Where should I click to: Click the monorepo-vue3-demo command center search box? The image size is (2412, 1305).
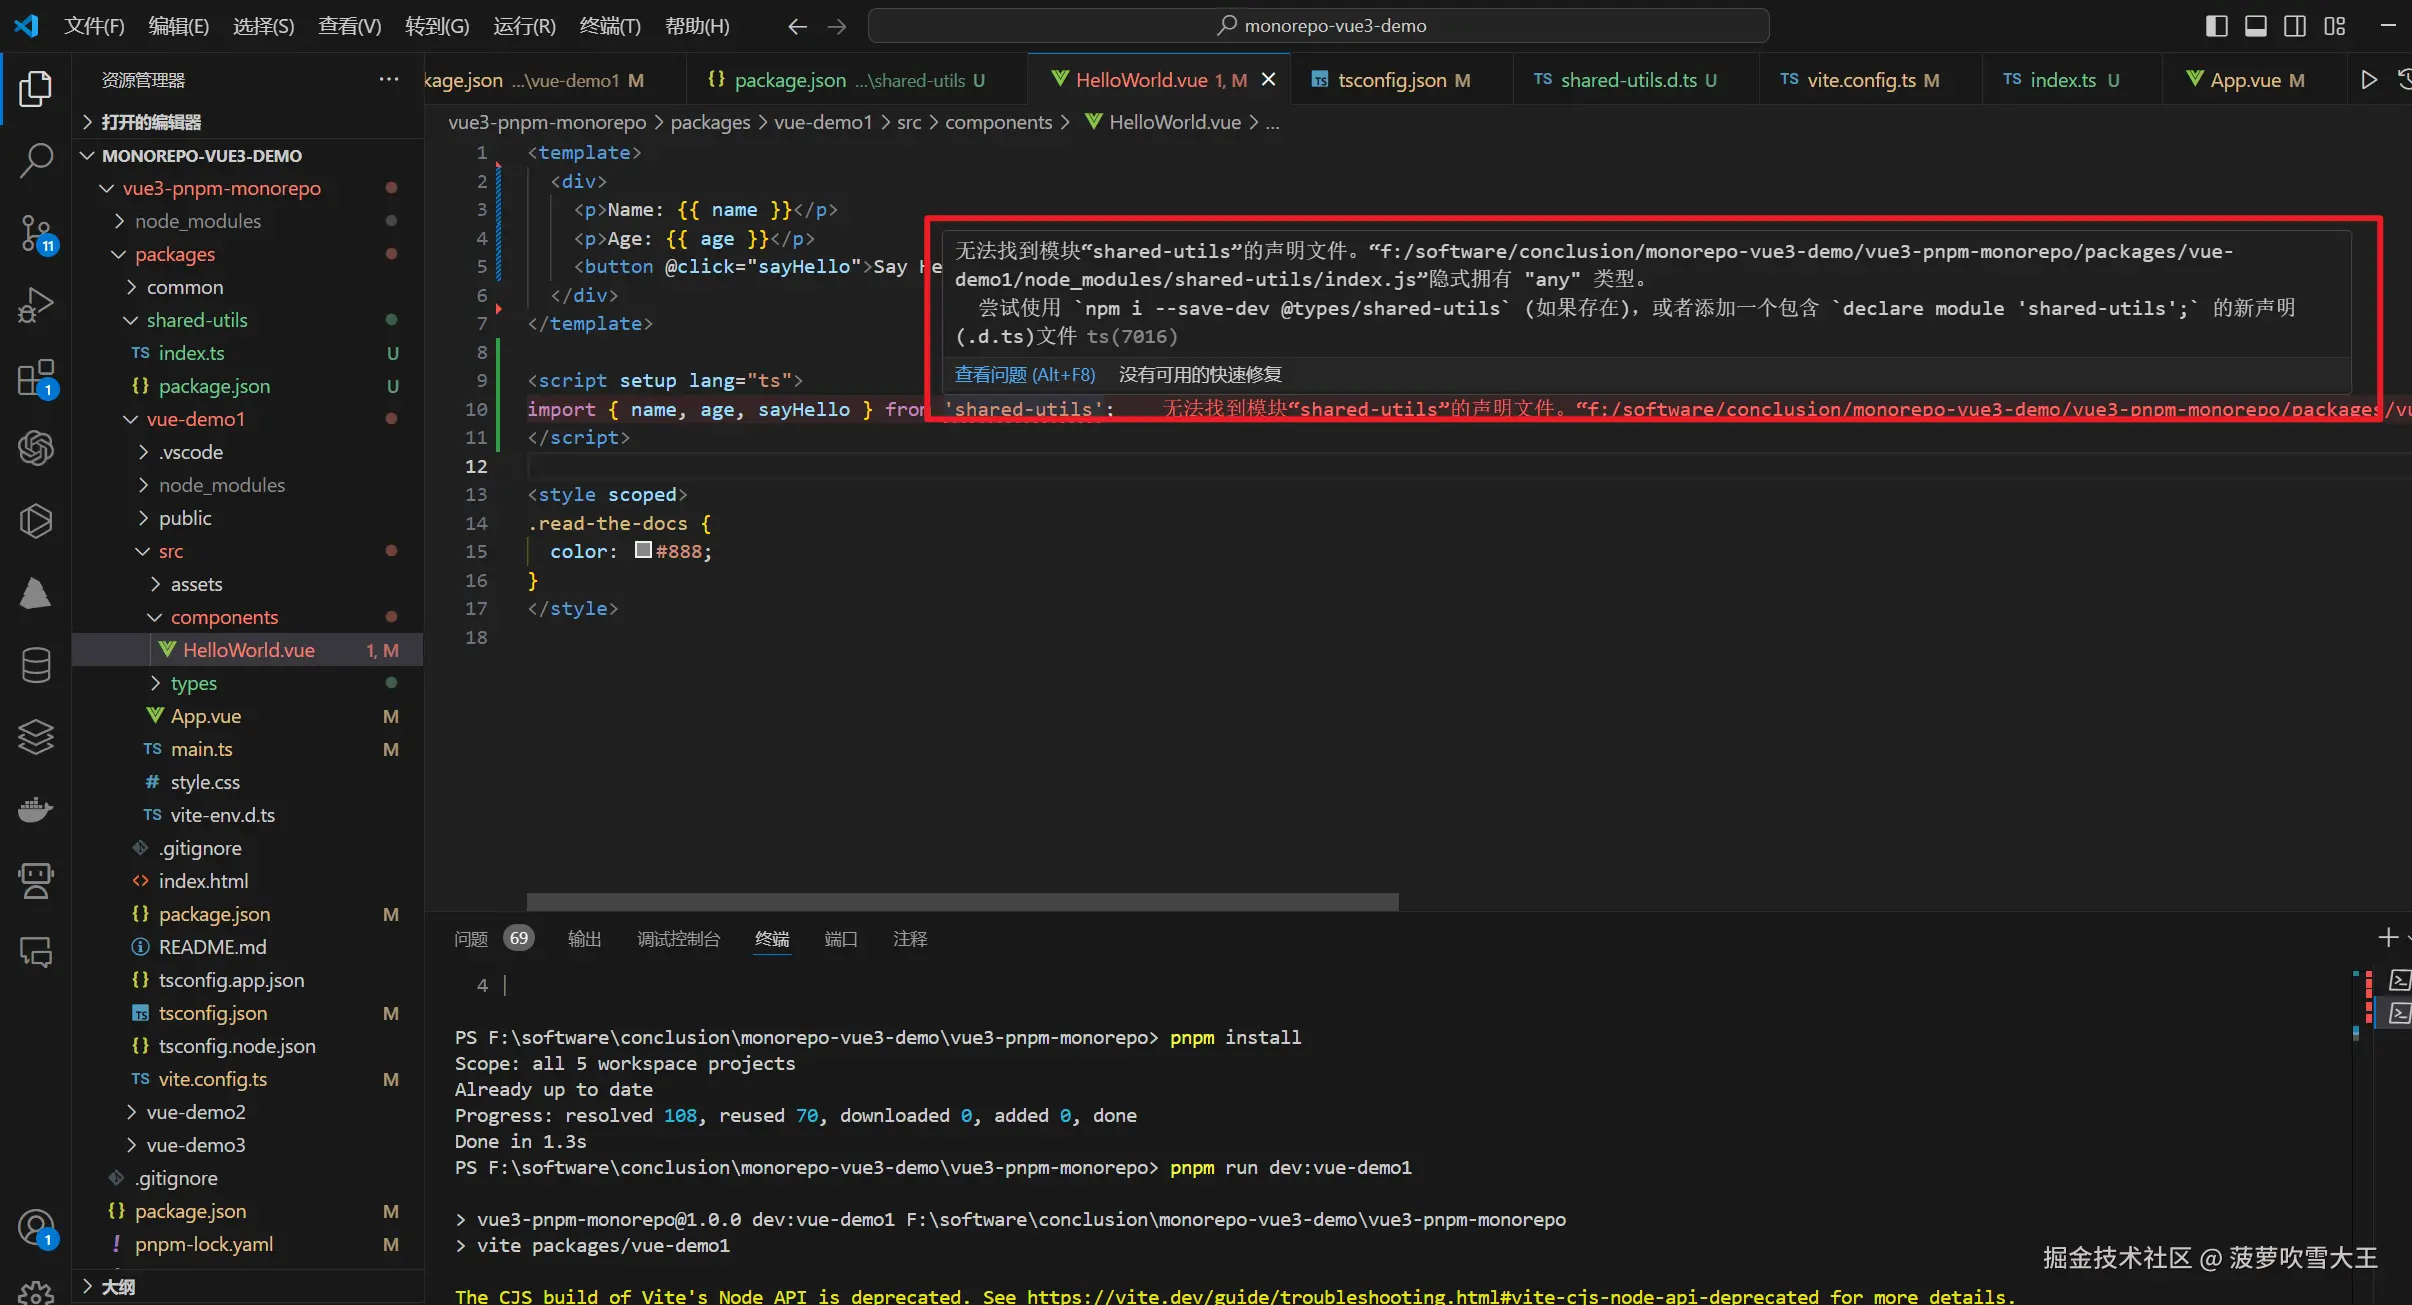click(x=1318, y=26)
